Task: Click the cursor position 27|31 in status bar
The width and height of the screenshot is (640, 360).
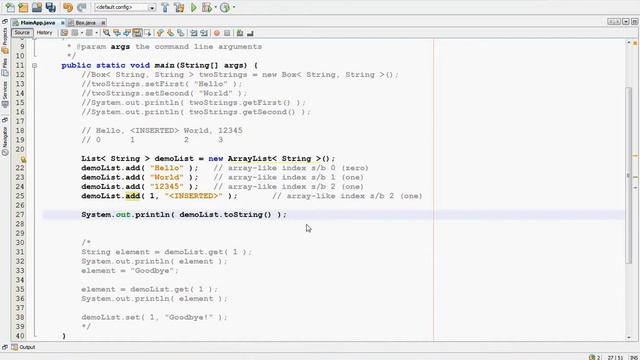Action: click(x=615, y=358)
